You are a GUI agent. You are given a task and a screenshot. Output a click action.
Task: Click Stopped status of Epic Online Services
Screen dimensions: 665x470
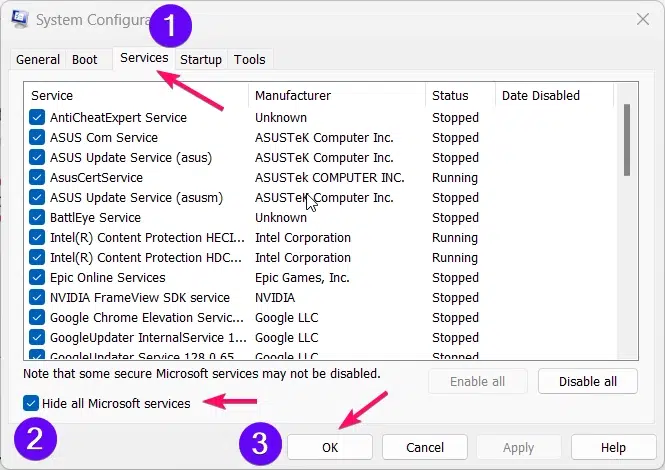455,278
